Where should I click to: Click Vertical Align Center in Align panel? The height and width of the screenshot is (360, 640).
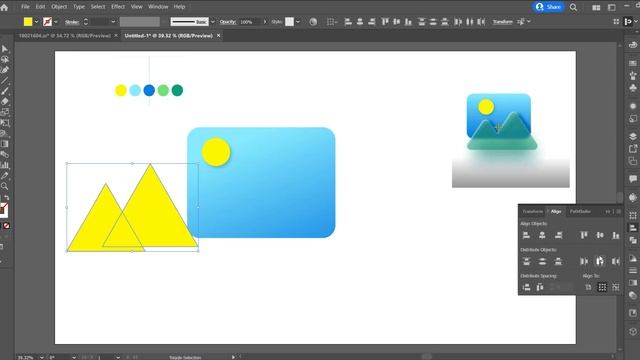600,235
